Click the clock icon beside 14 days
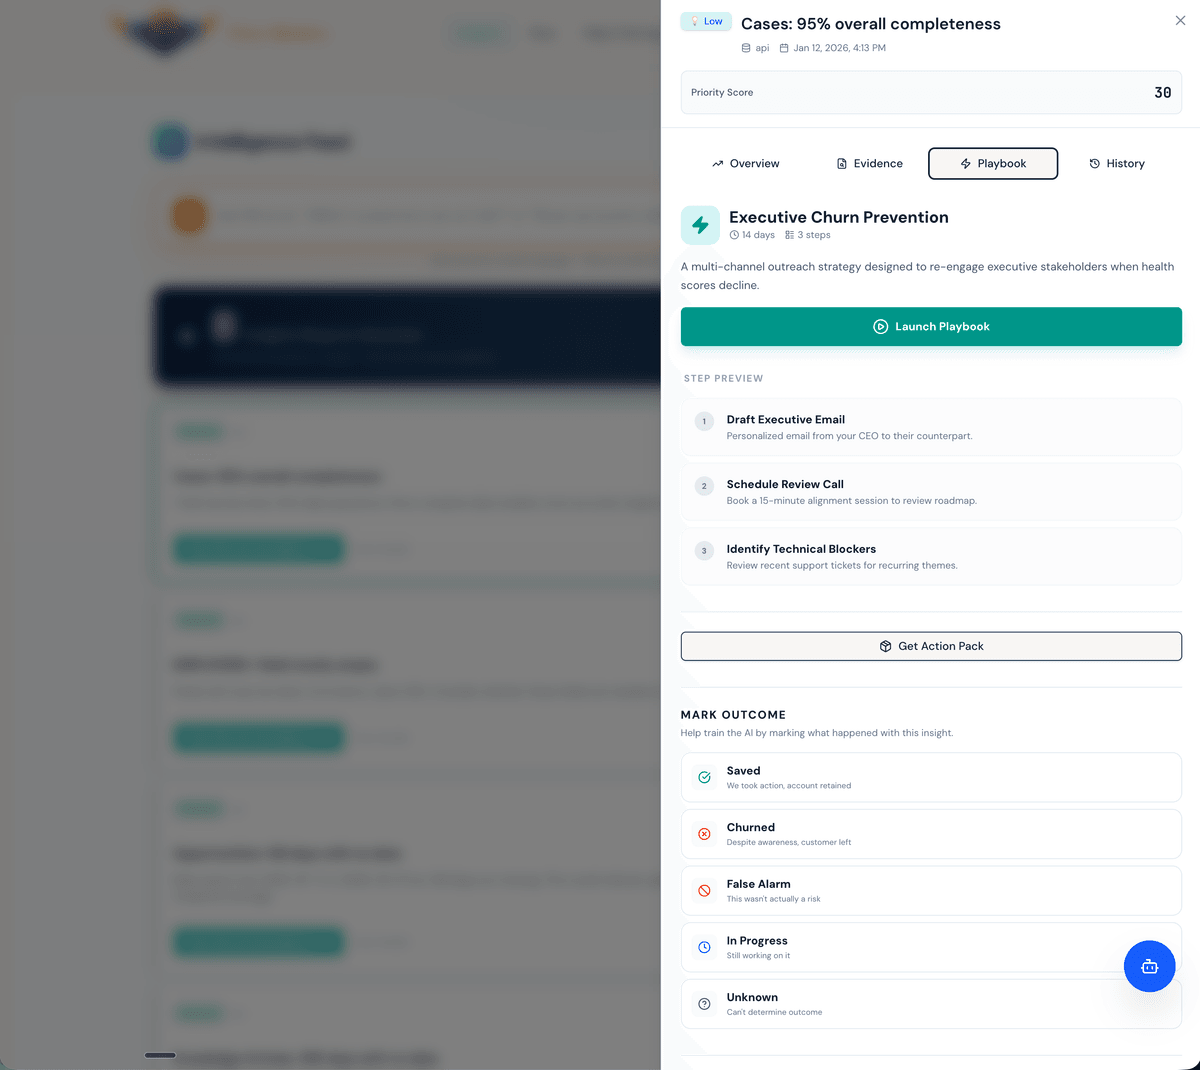The height and width of the screenshot is (1070, 1200). (x=734, y=234)
